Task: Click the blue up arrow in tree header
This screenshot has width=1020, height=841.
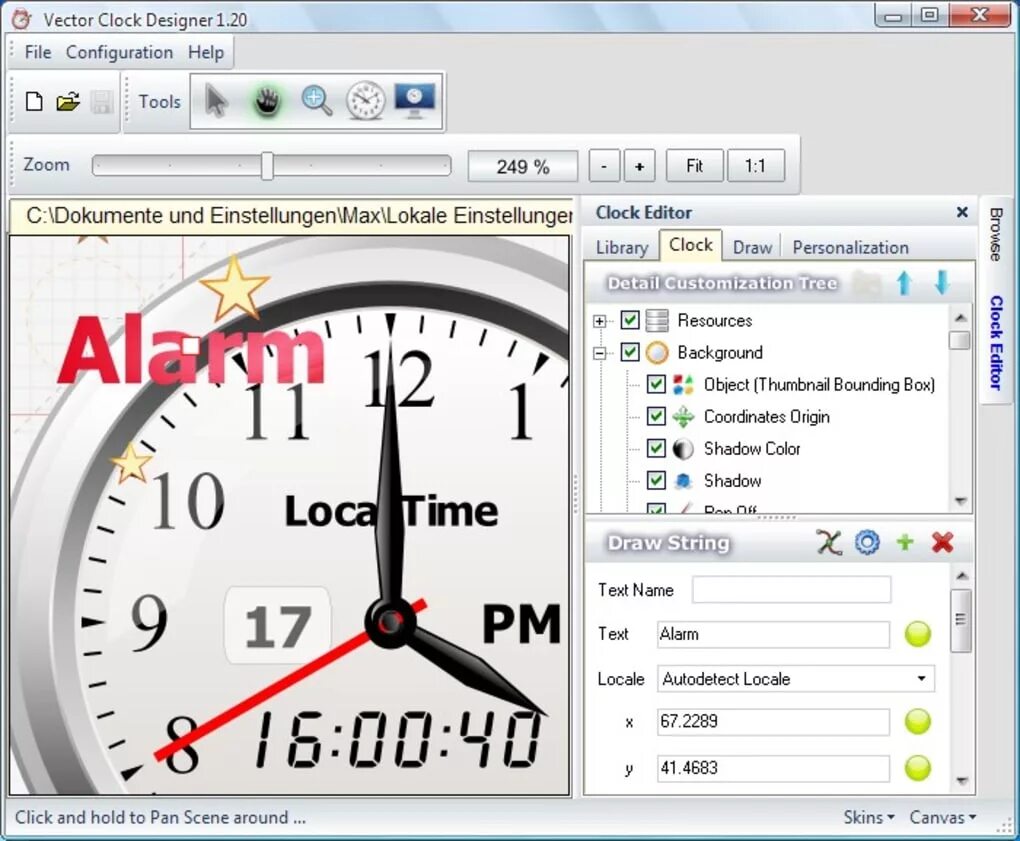Action: (x=904, y=283)
